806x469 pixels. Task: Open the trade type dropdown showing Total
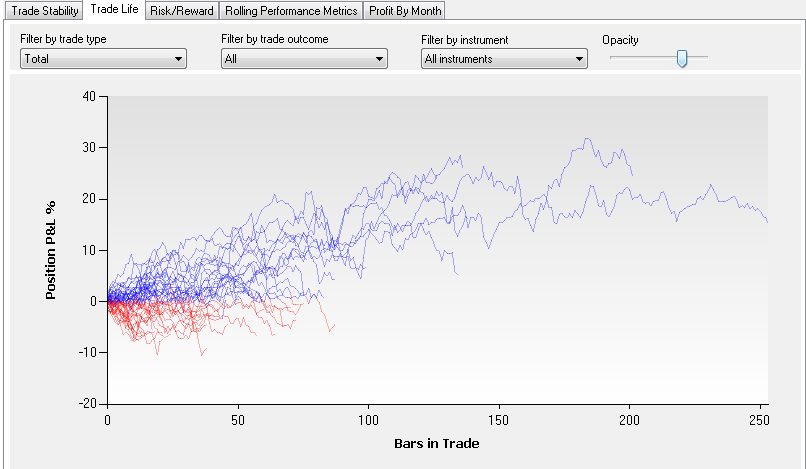(x=103, y=59)
